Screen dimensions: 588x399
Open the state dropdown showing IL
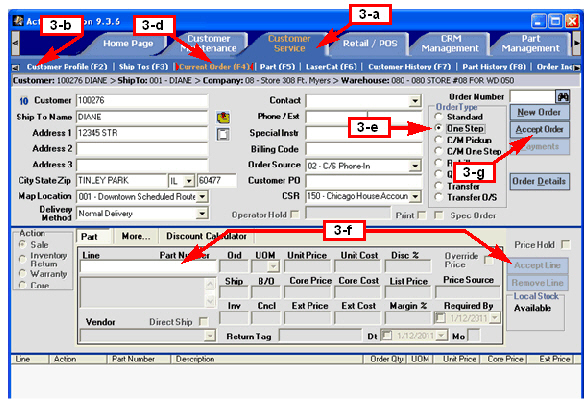[x=189, y=181]
